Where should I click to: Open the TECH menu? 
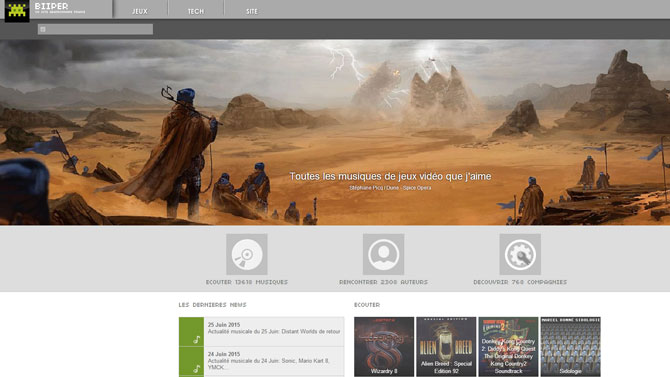tap(196, 12)
